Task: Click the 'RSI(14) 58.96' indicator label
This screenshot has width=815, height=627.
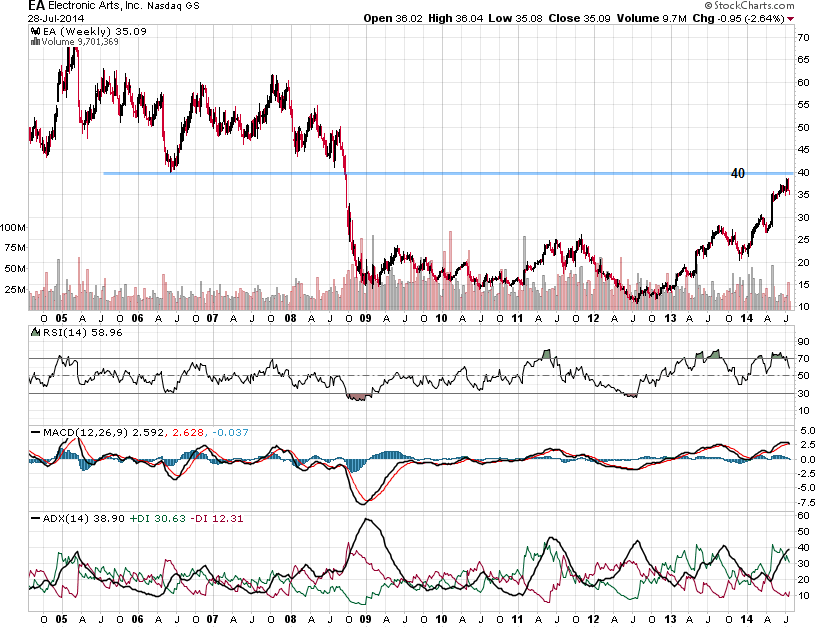Action: pos(83,332)
